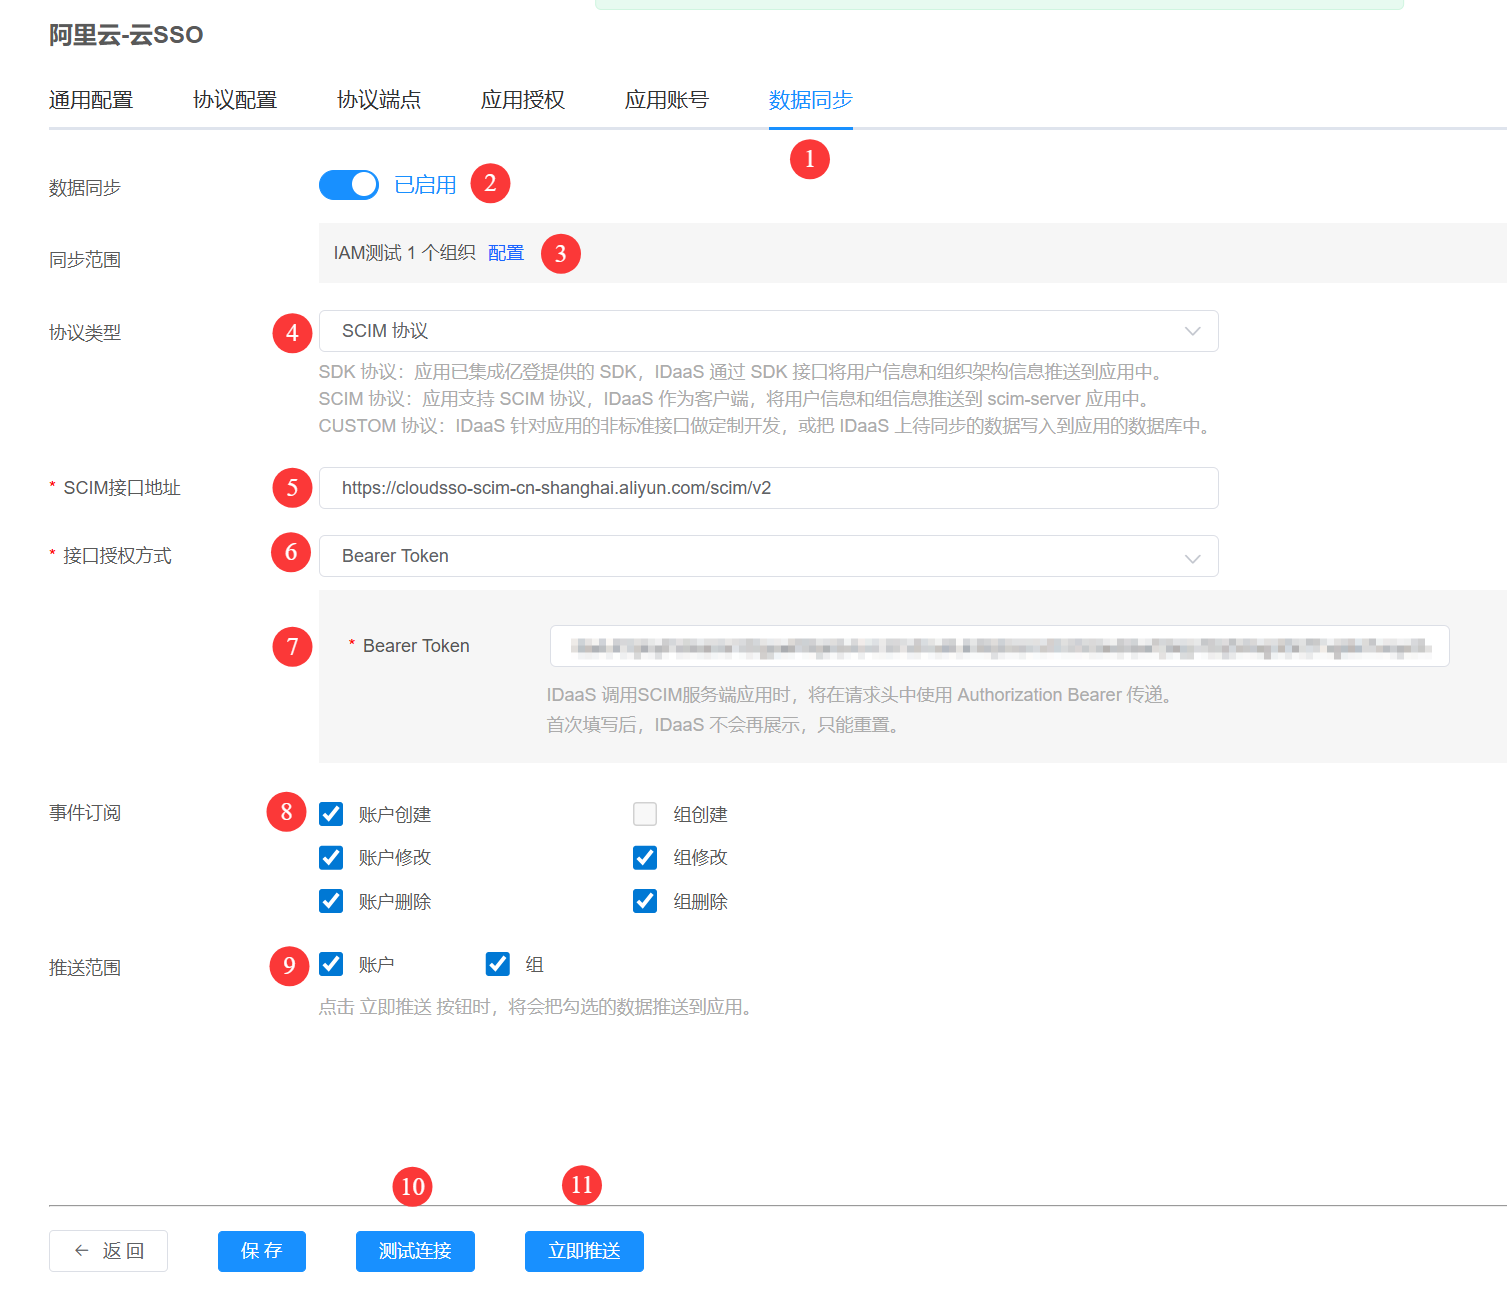Click the Bearer Token value field
Viewport: 1507px width, 1296px height.
click(998, 647)
